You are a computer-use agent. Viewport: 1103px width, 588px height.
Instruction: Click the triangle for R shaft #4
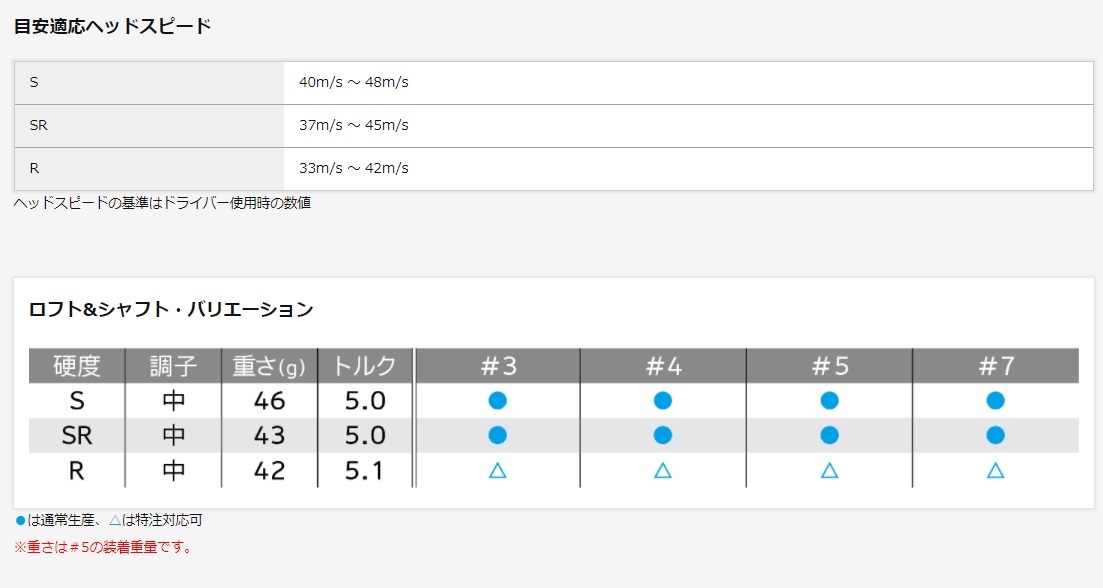(662, 470)
